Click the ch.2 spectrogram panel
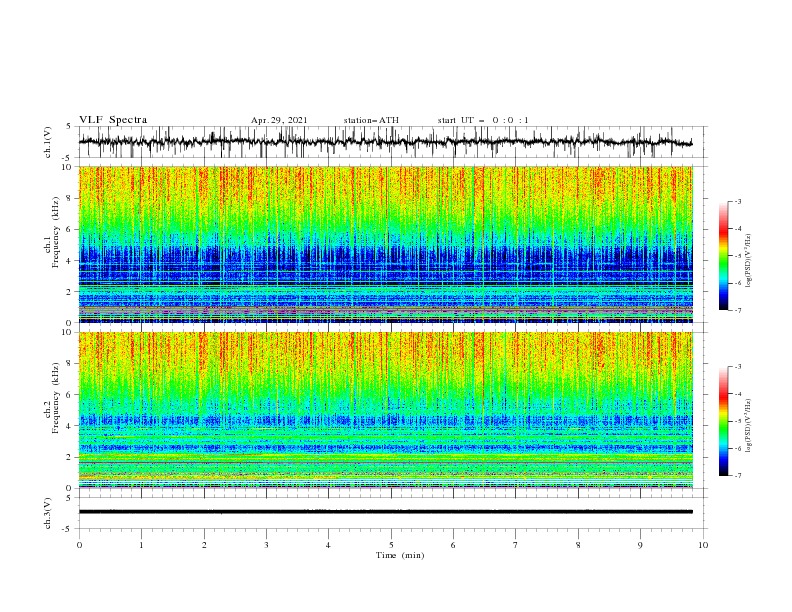Viewport: 792px width, 612px height. [x=385, y=410]
